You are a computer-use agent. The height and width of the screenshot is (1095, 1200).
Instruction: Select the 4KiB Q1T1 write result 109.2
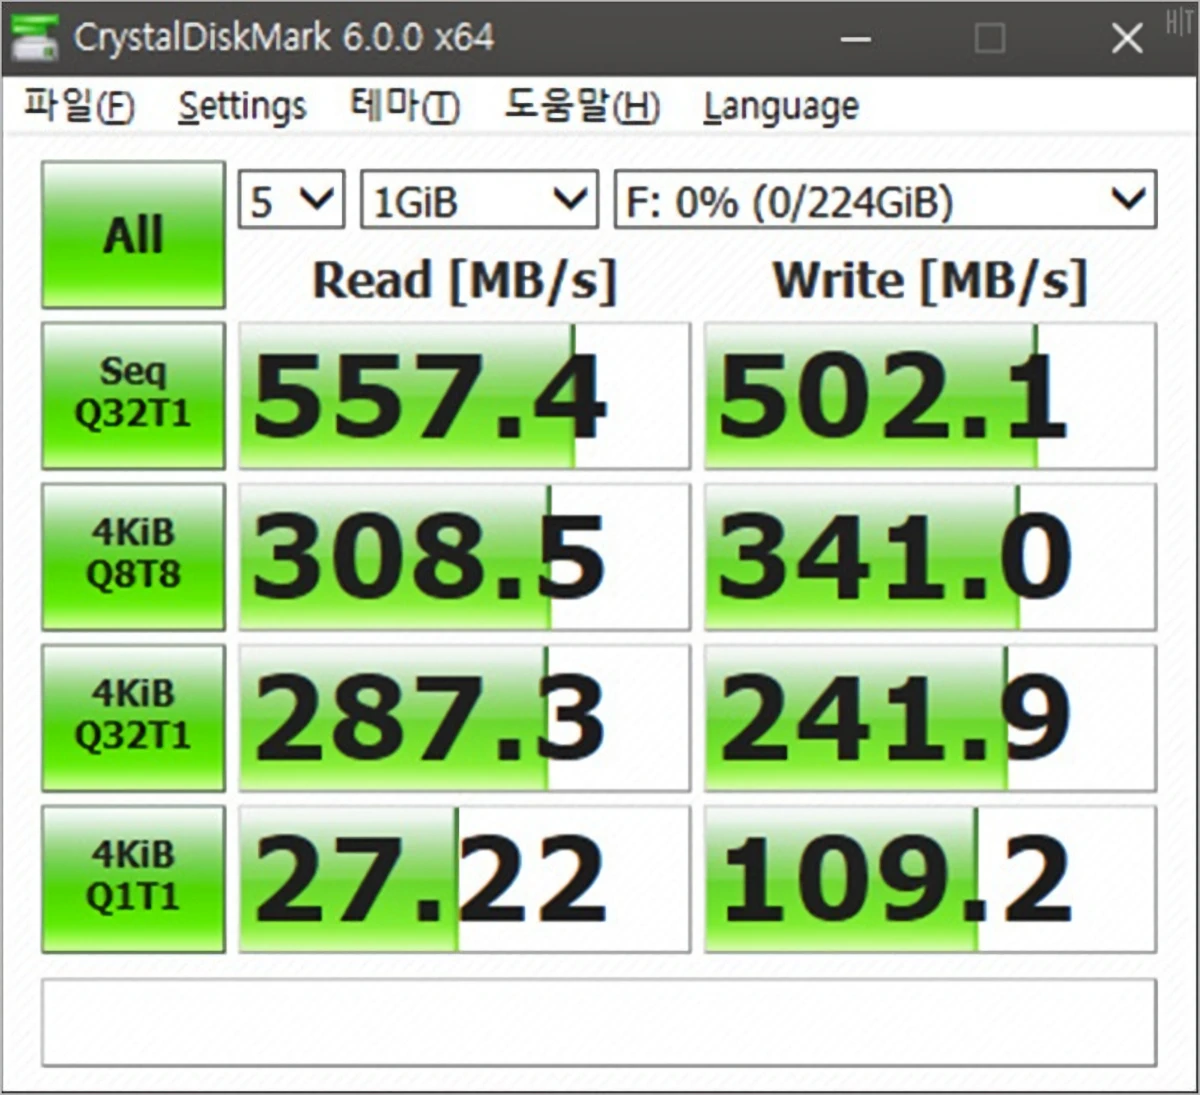pyautogui.click(x=930, y=879)
